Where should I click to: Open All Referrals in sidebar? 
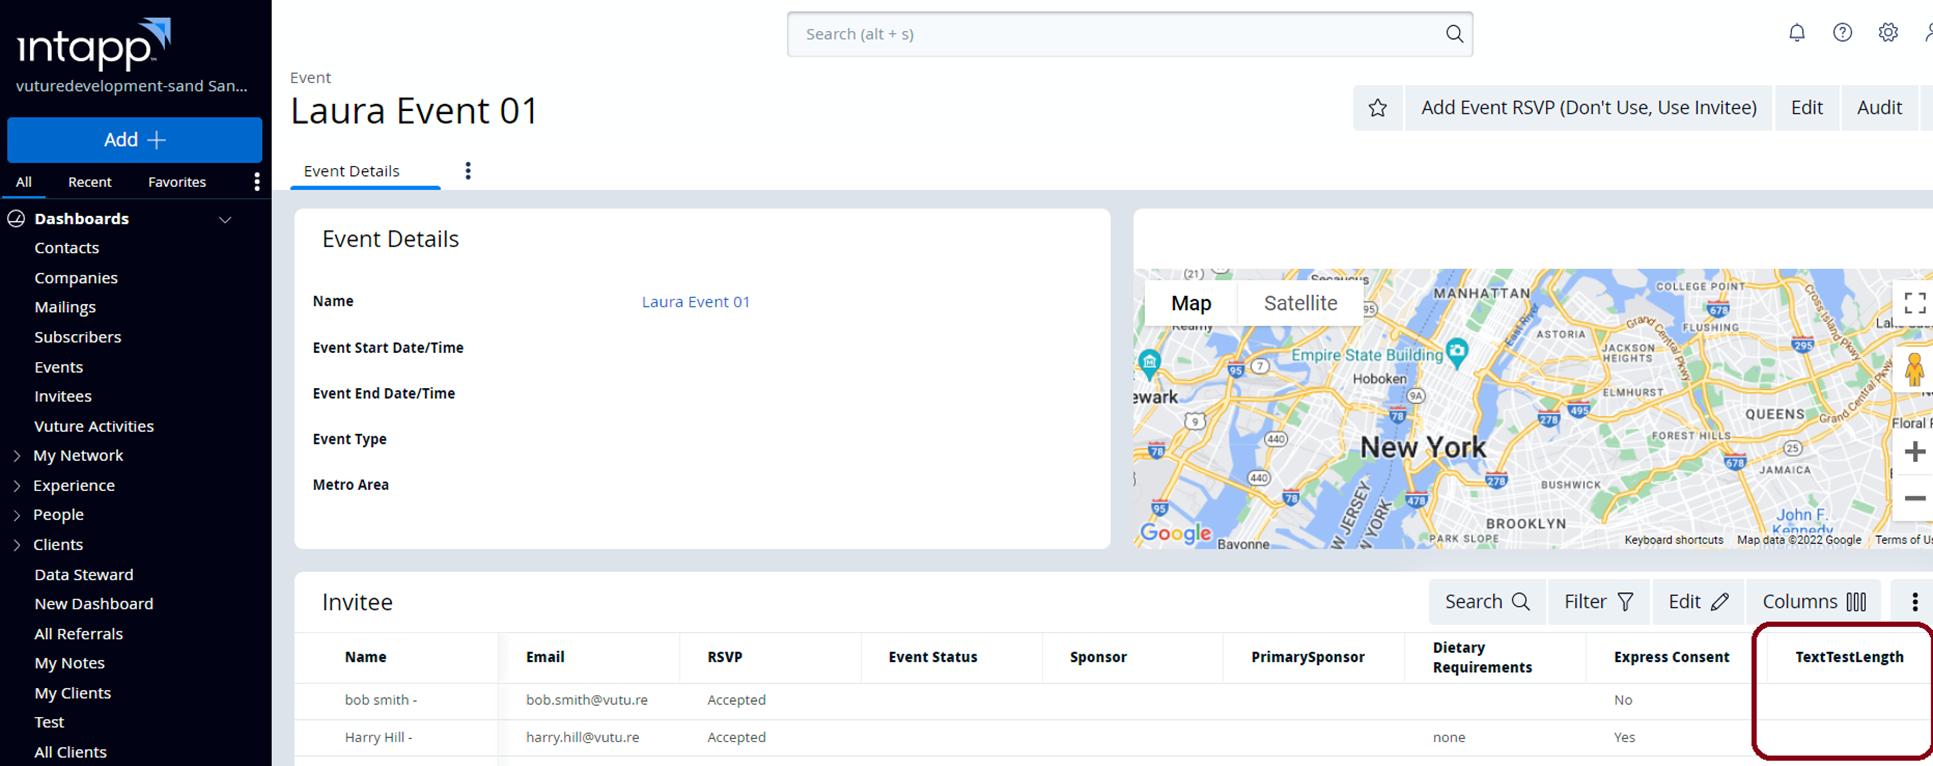79,634
